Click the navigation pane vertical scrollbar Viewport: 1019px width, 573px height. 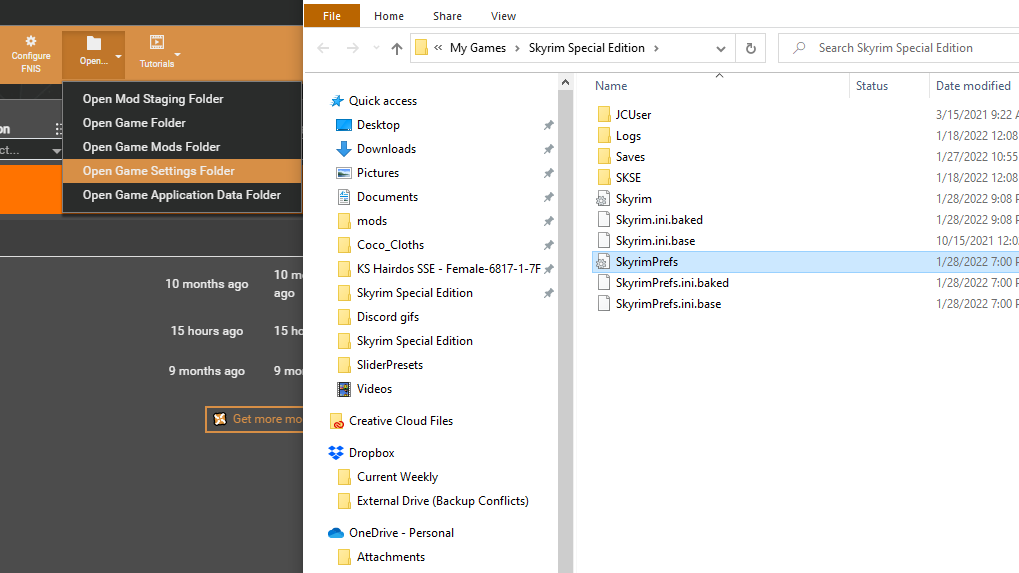click(565, 331)
